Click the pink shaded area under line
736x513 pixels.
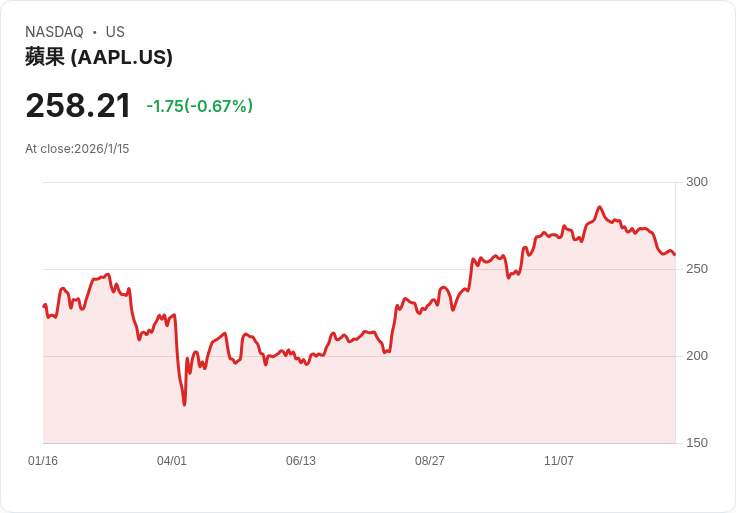400,400
